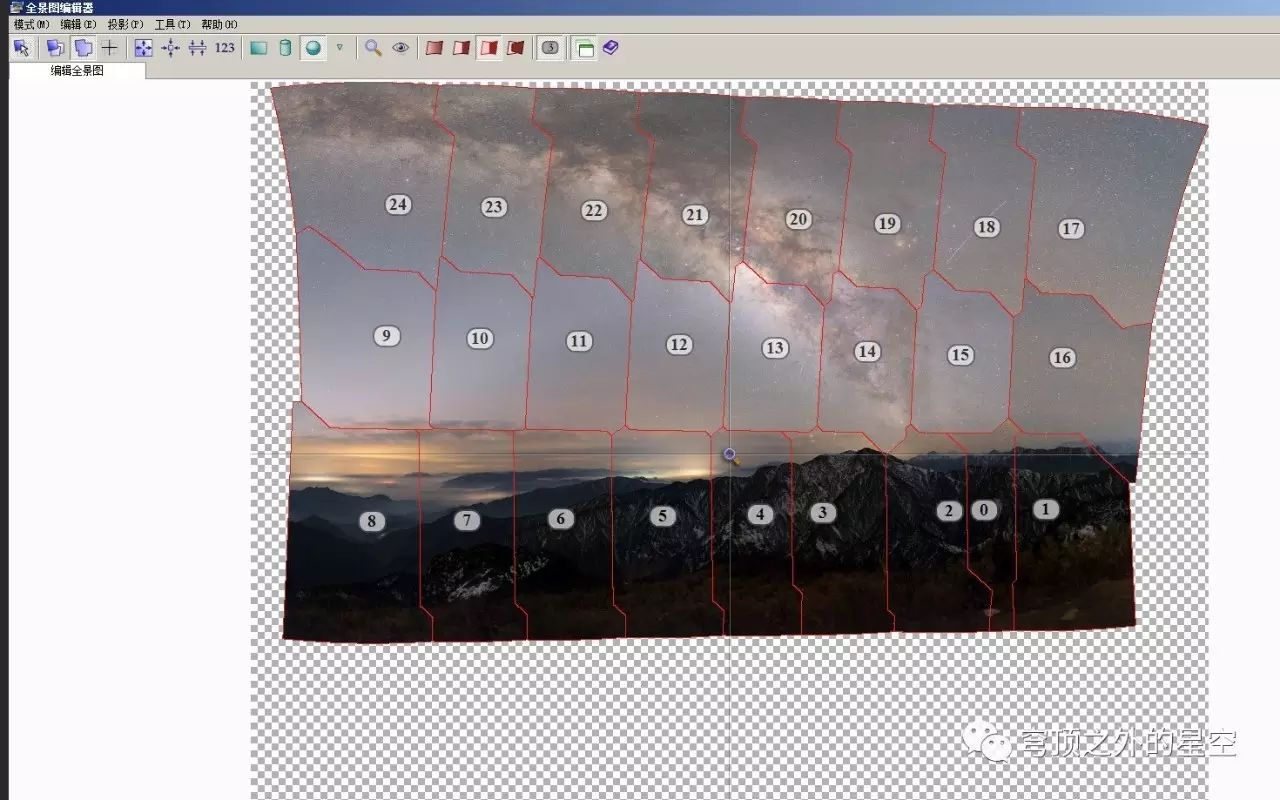
Task: Choose the crosshair center point tool
Action: (x=110, y=48)
